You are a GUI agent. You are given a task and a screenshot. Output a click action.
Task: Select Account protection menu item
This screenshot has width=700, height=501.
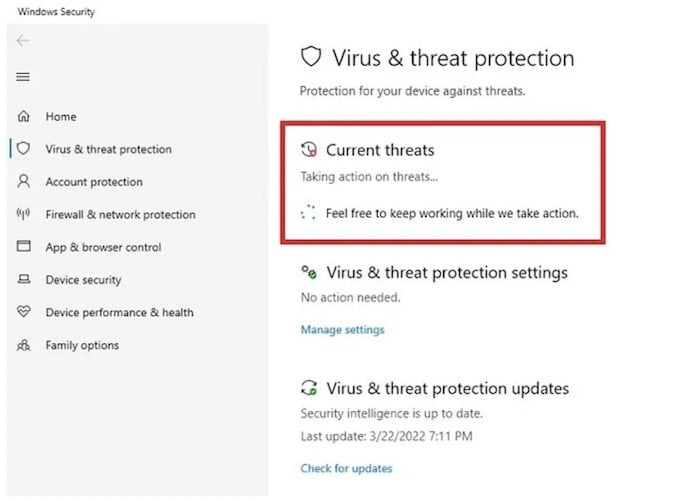94,182
